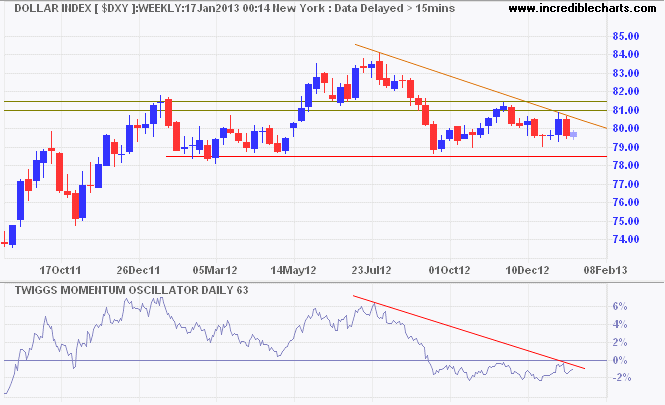Click the 74.00 price axis label

pyautogui.click(x=626, y=239)
